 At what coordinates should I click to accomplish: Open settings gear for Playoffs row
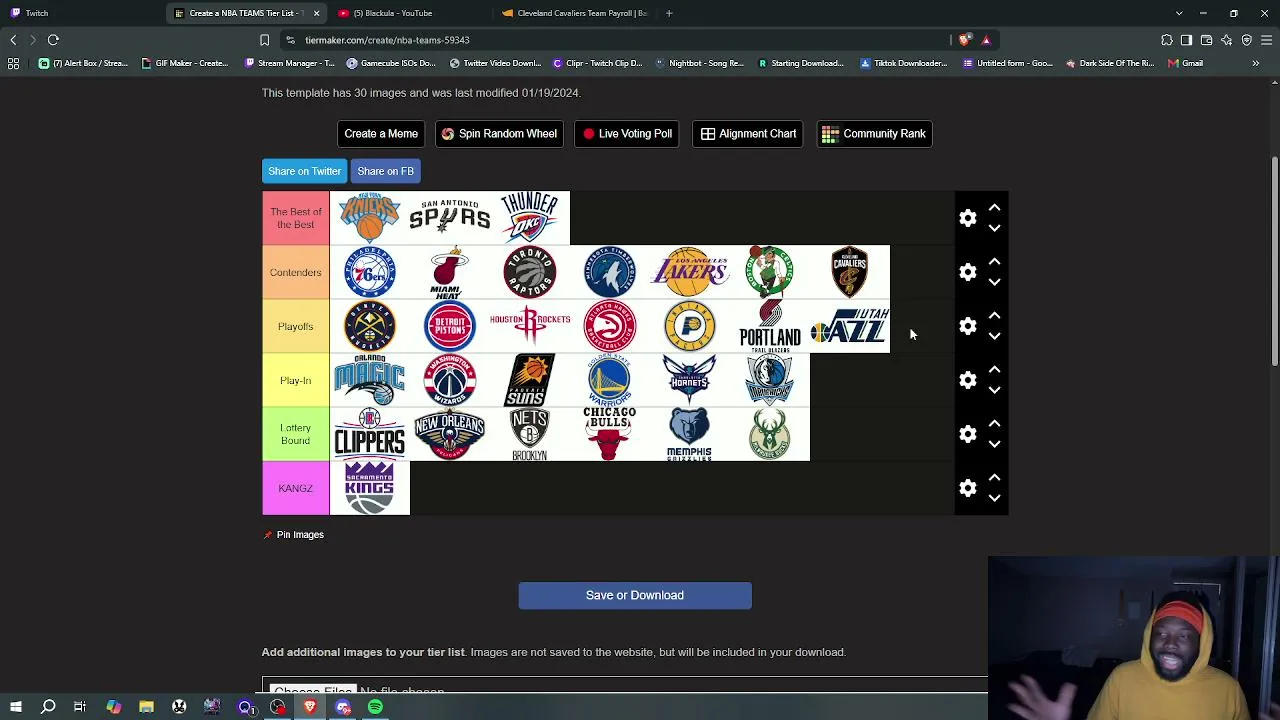coord(968,326)
